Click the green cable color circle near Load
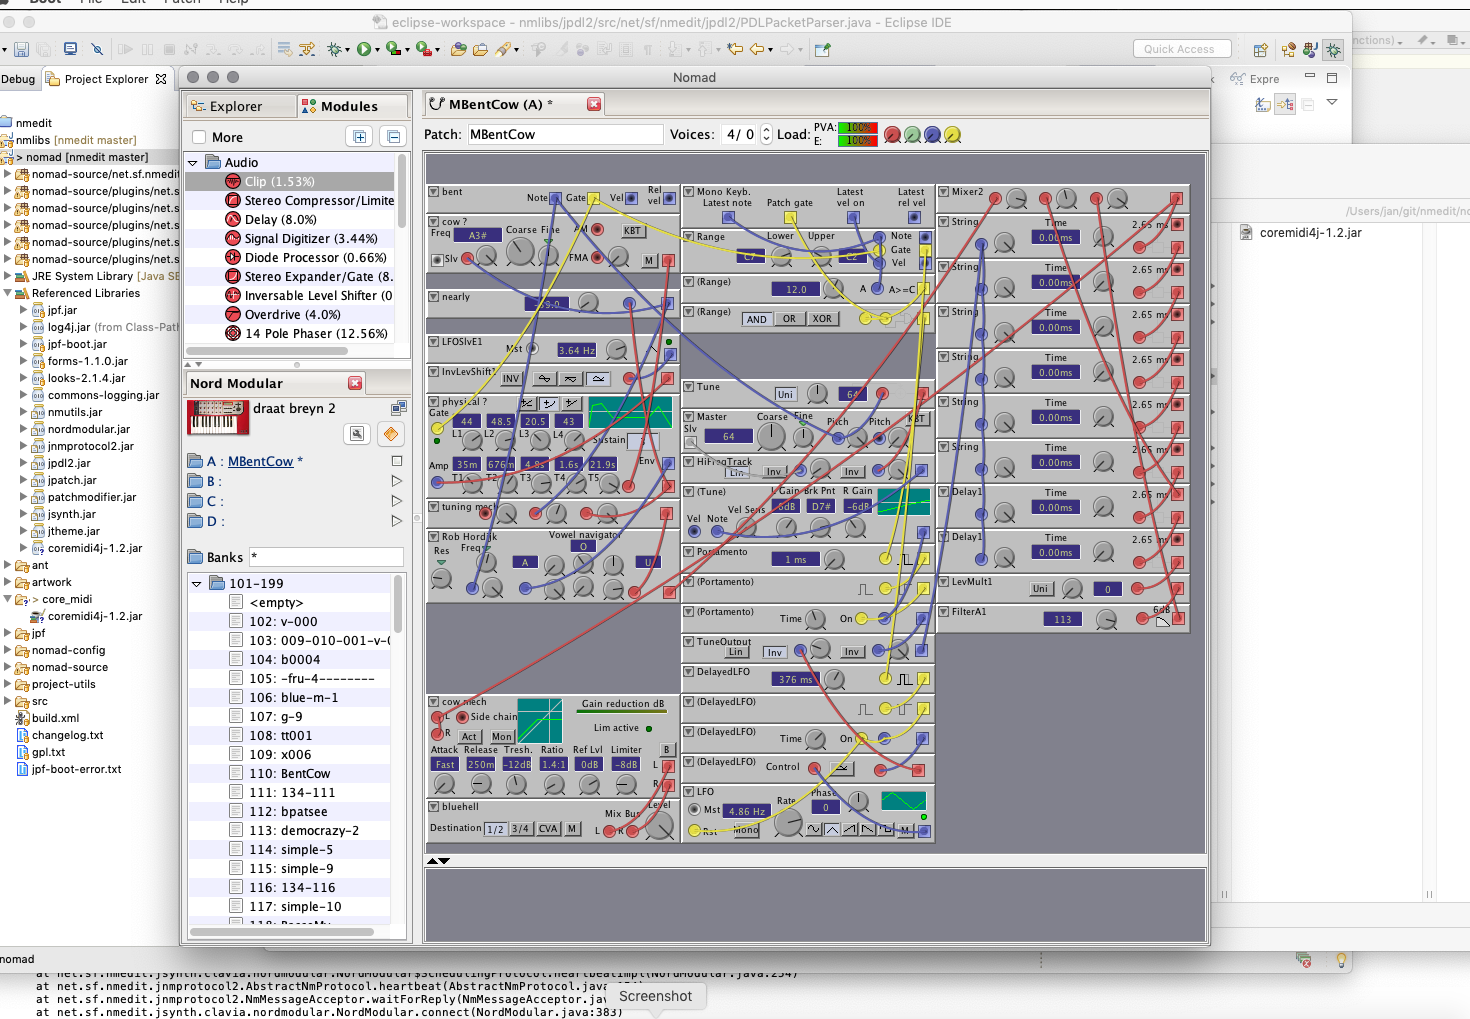The width and height of the screenshot is (1470, 1019). [912, 134]
